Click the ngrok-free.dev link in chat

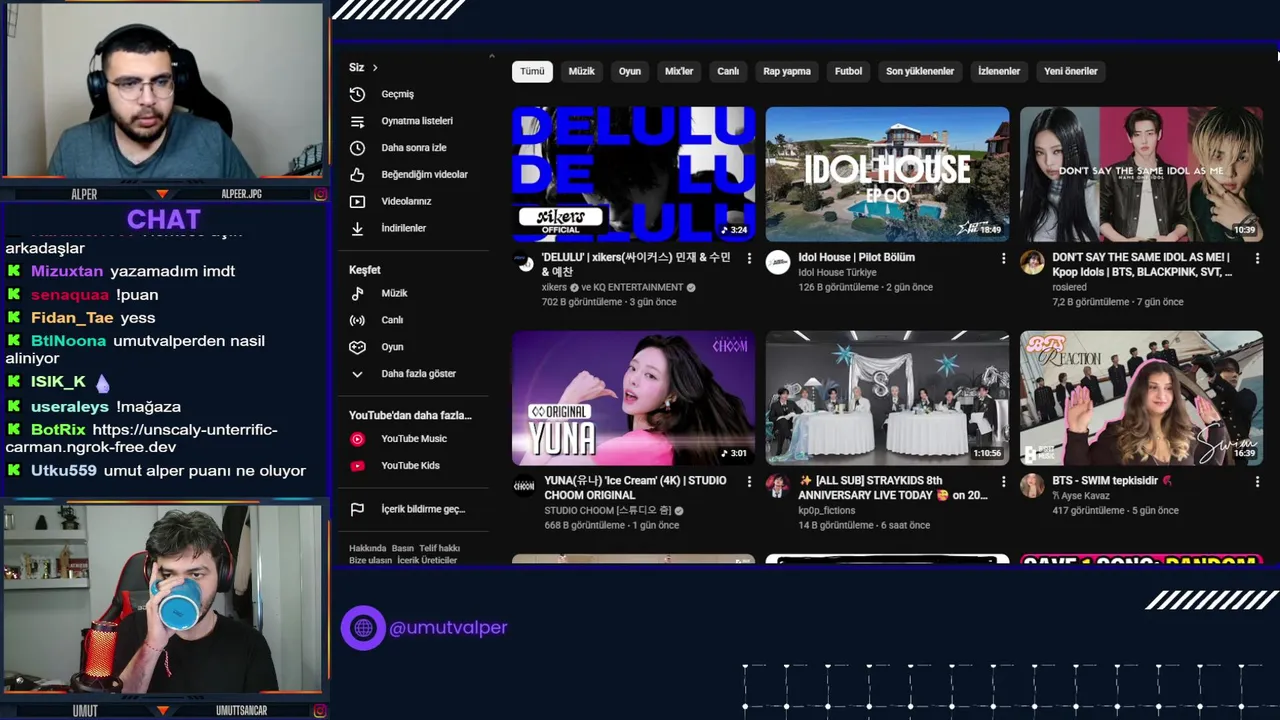[x=141, y=438]
